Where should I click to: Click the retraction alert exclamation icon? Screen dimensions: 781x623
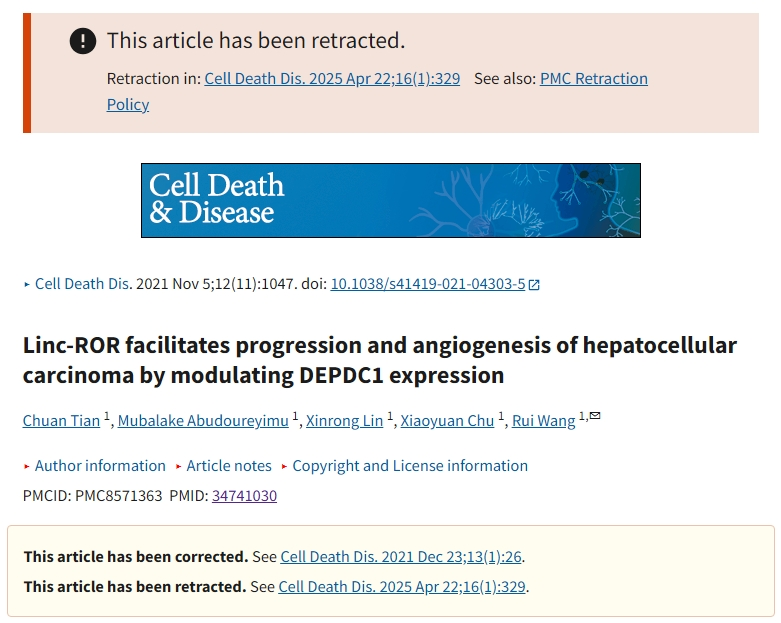[x=83, y=41]
